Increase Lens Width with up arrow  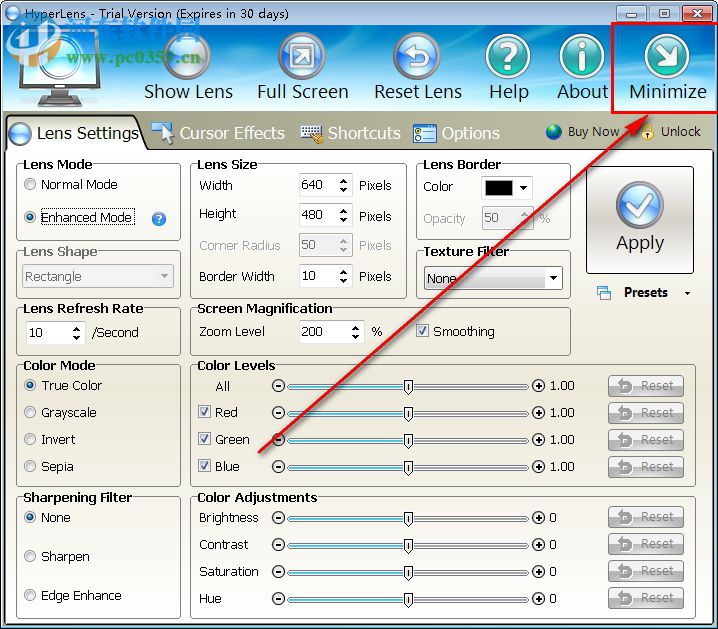click(343, 181)
